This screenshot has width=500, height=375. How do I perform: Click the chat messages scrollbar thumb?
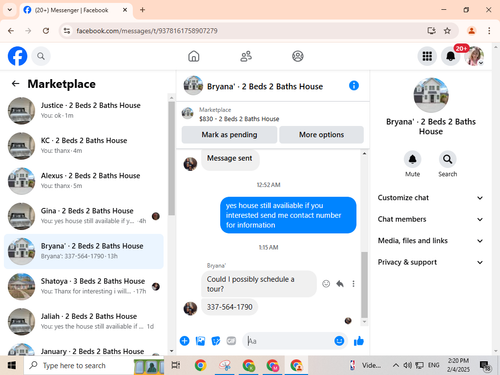tap(365, 285)
